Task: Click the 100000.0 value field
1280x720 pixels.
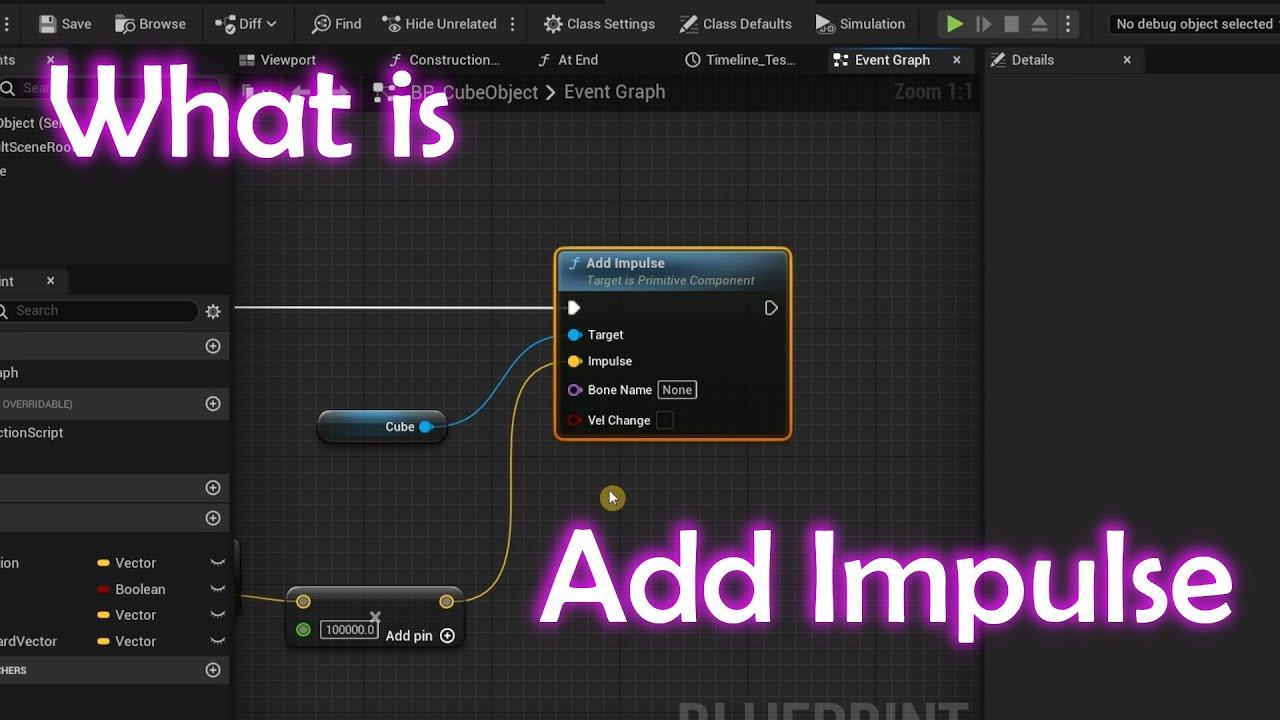Action: (349, 630)
